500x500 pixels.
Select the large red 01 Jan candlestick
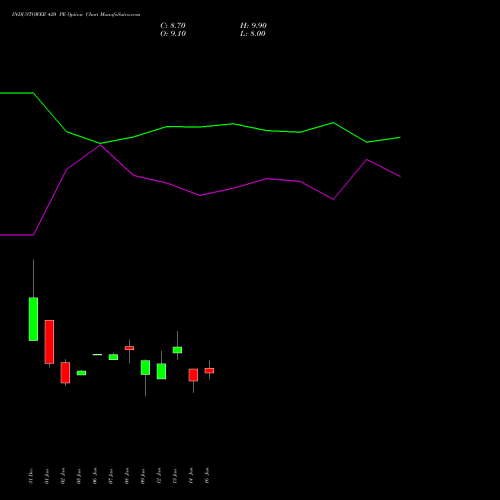tap(49, 342)
